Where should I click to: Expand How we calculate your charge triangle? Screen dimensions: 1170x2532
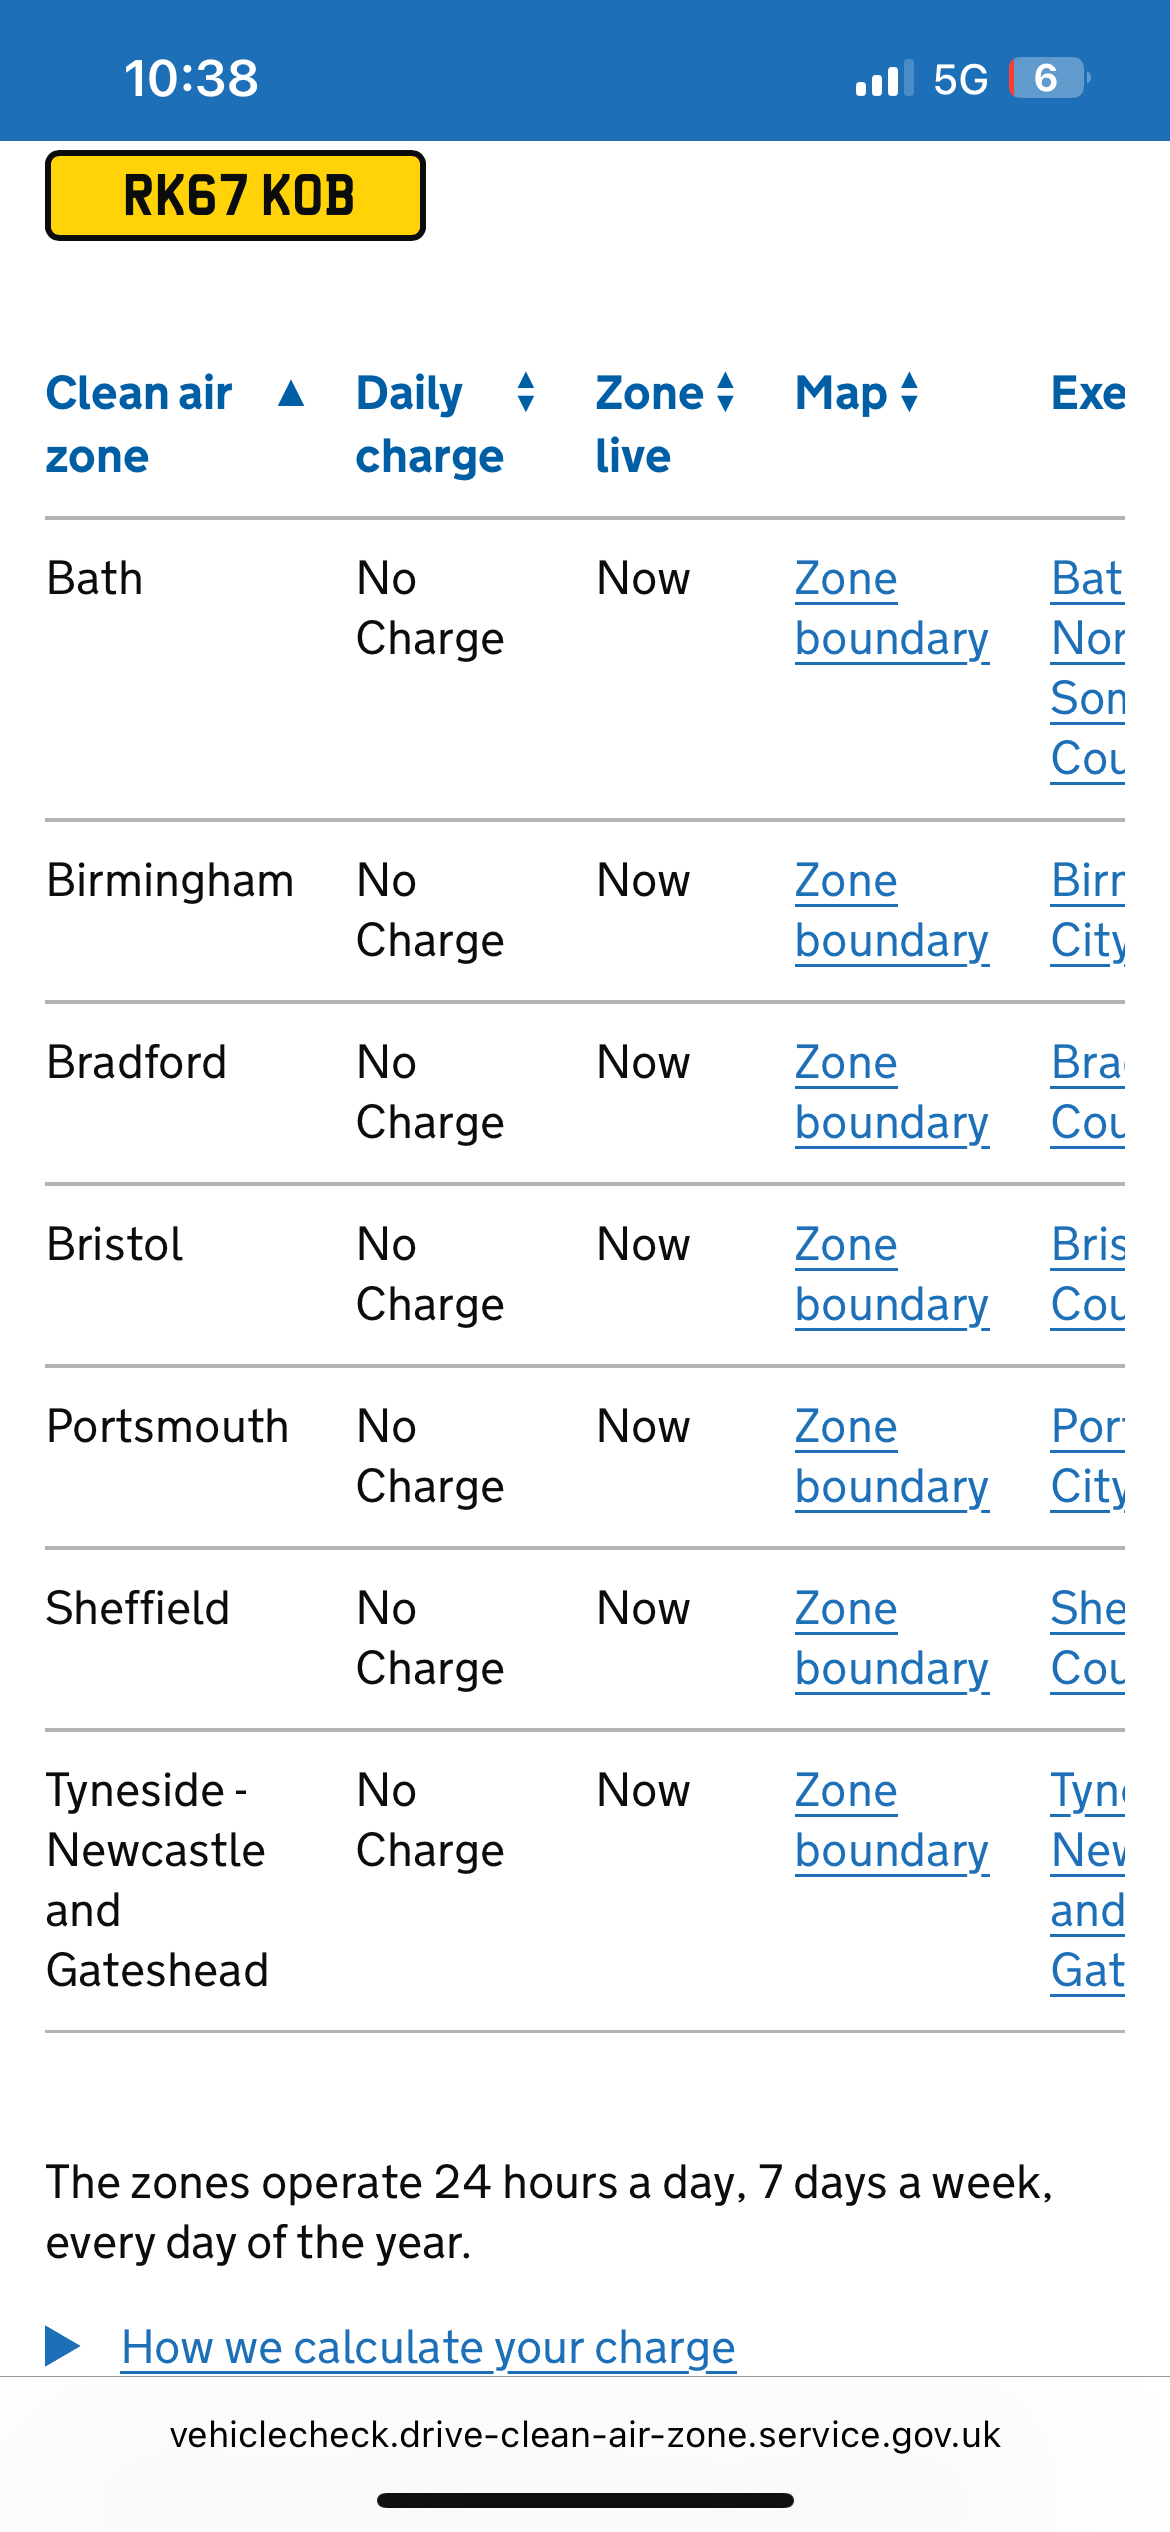pyautogui.click(x=63, y=2346)
